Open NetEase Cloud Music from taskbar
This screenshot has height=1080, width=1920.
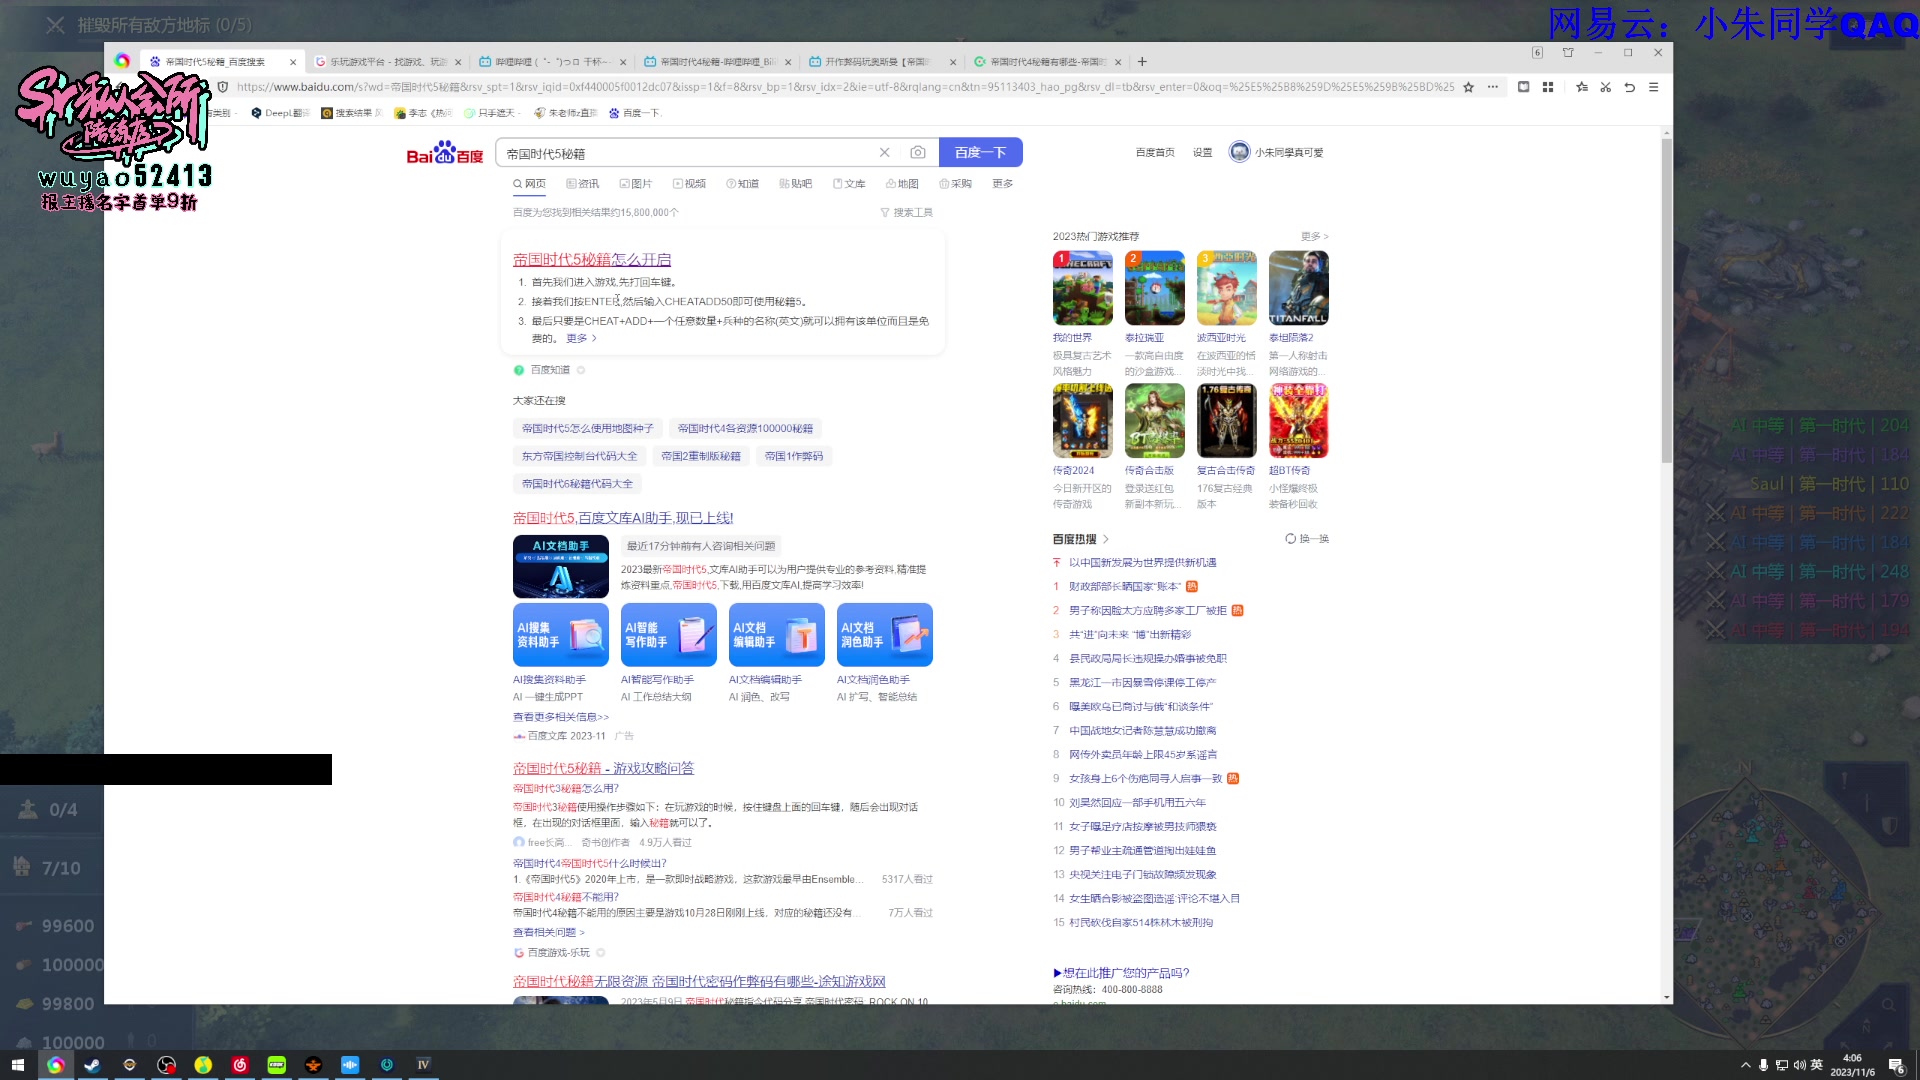(x=240, y=1065)
